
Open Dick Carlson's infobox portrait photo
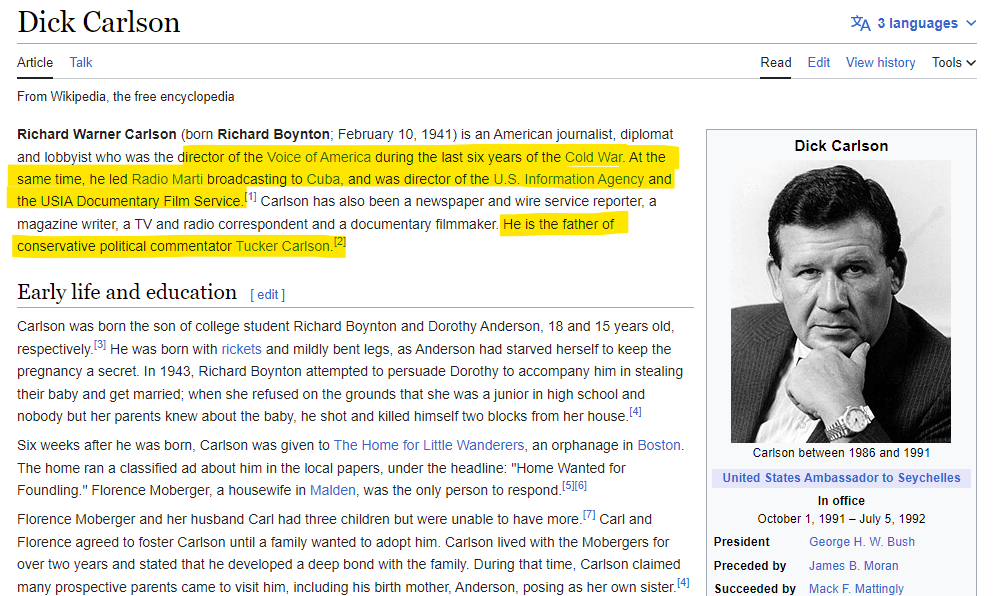[841, 301]
